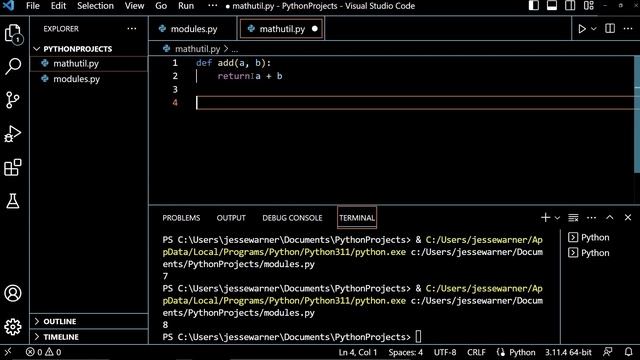Open the notifications bell
Screen dimensions: 640x360
[629, 352]
